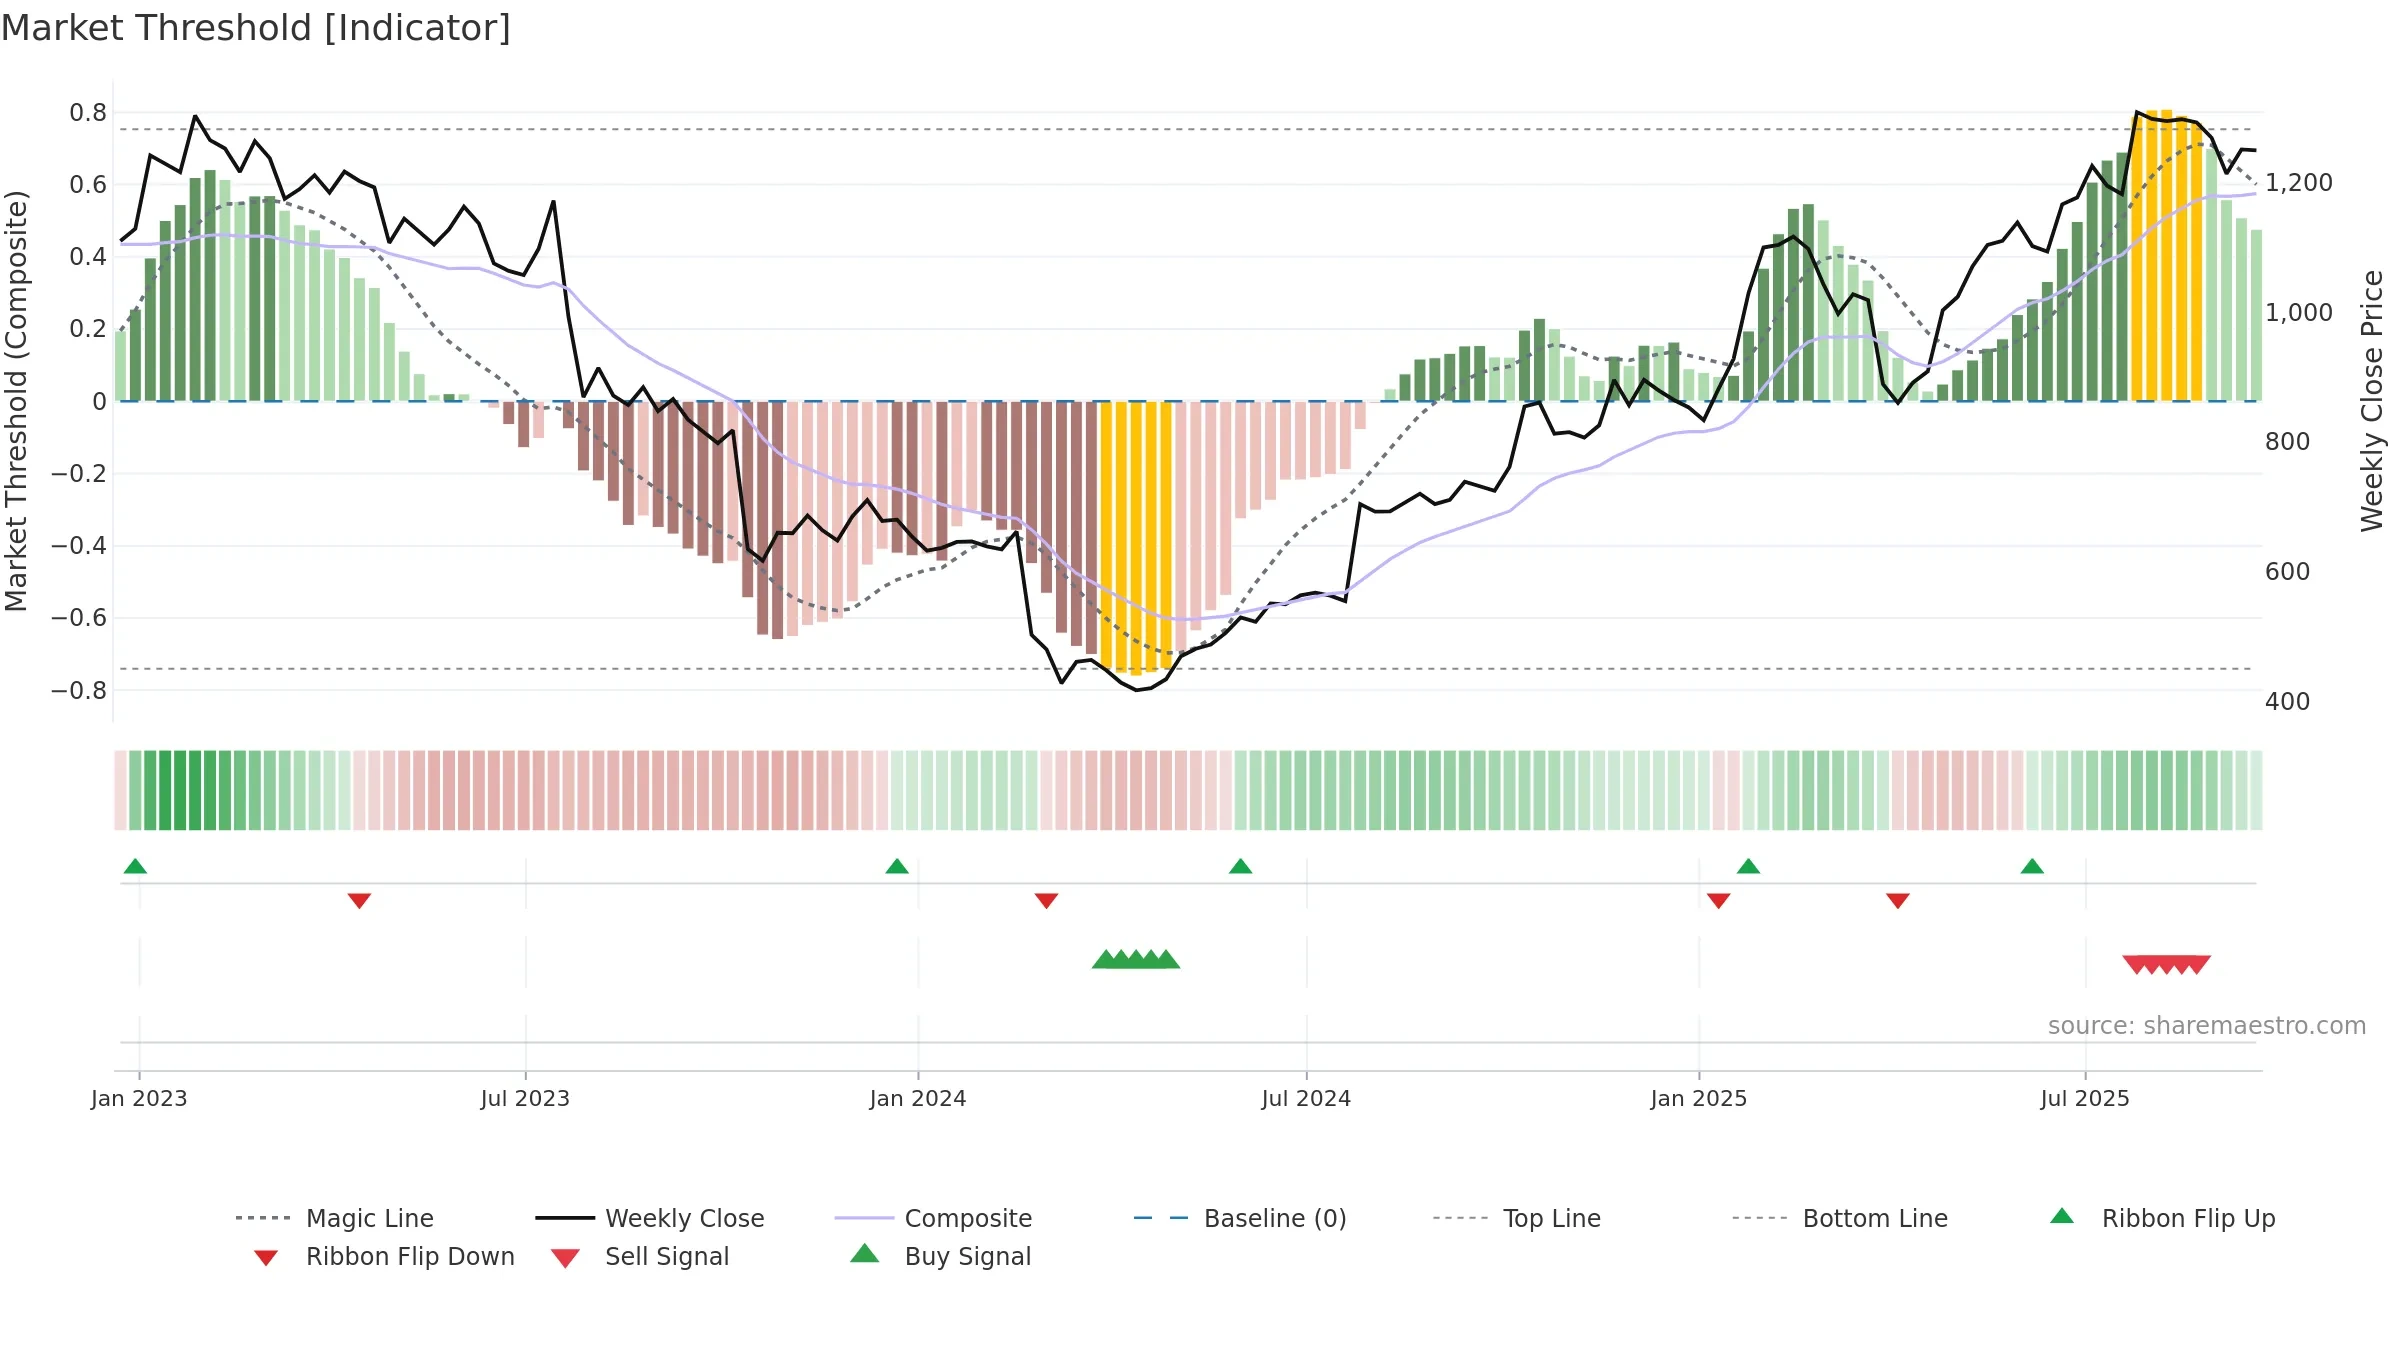Toggle the Bottom Line legend entry
2400x1350 pixels.
point(1840,1218)
